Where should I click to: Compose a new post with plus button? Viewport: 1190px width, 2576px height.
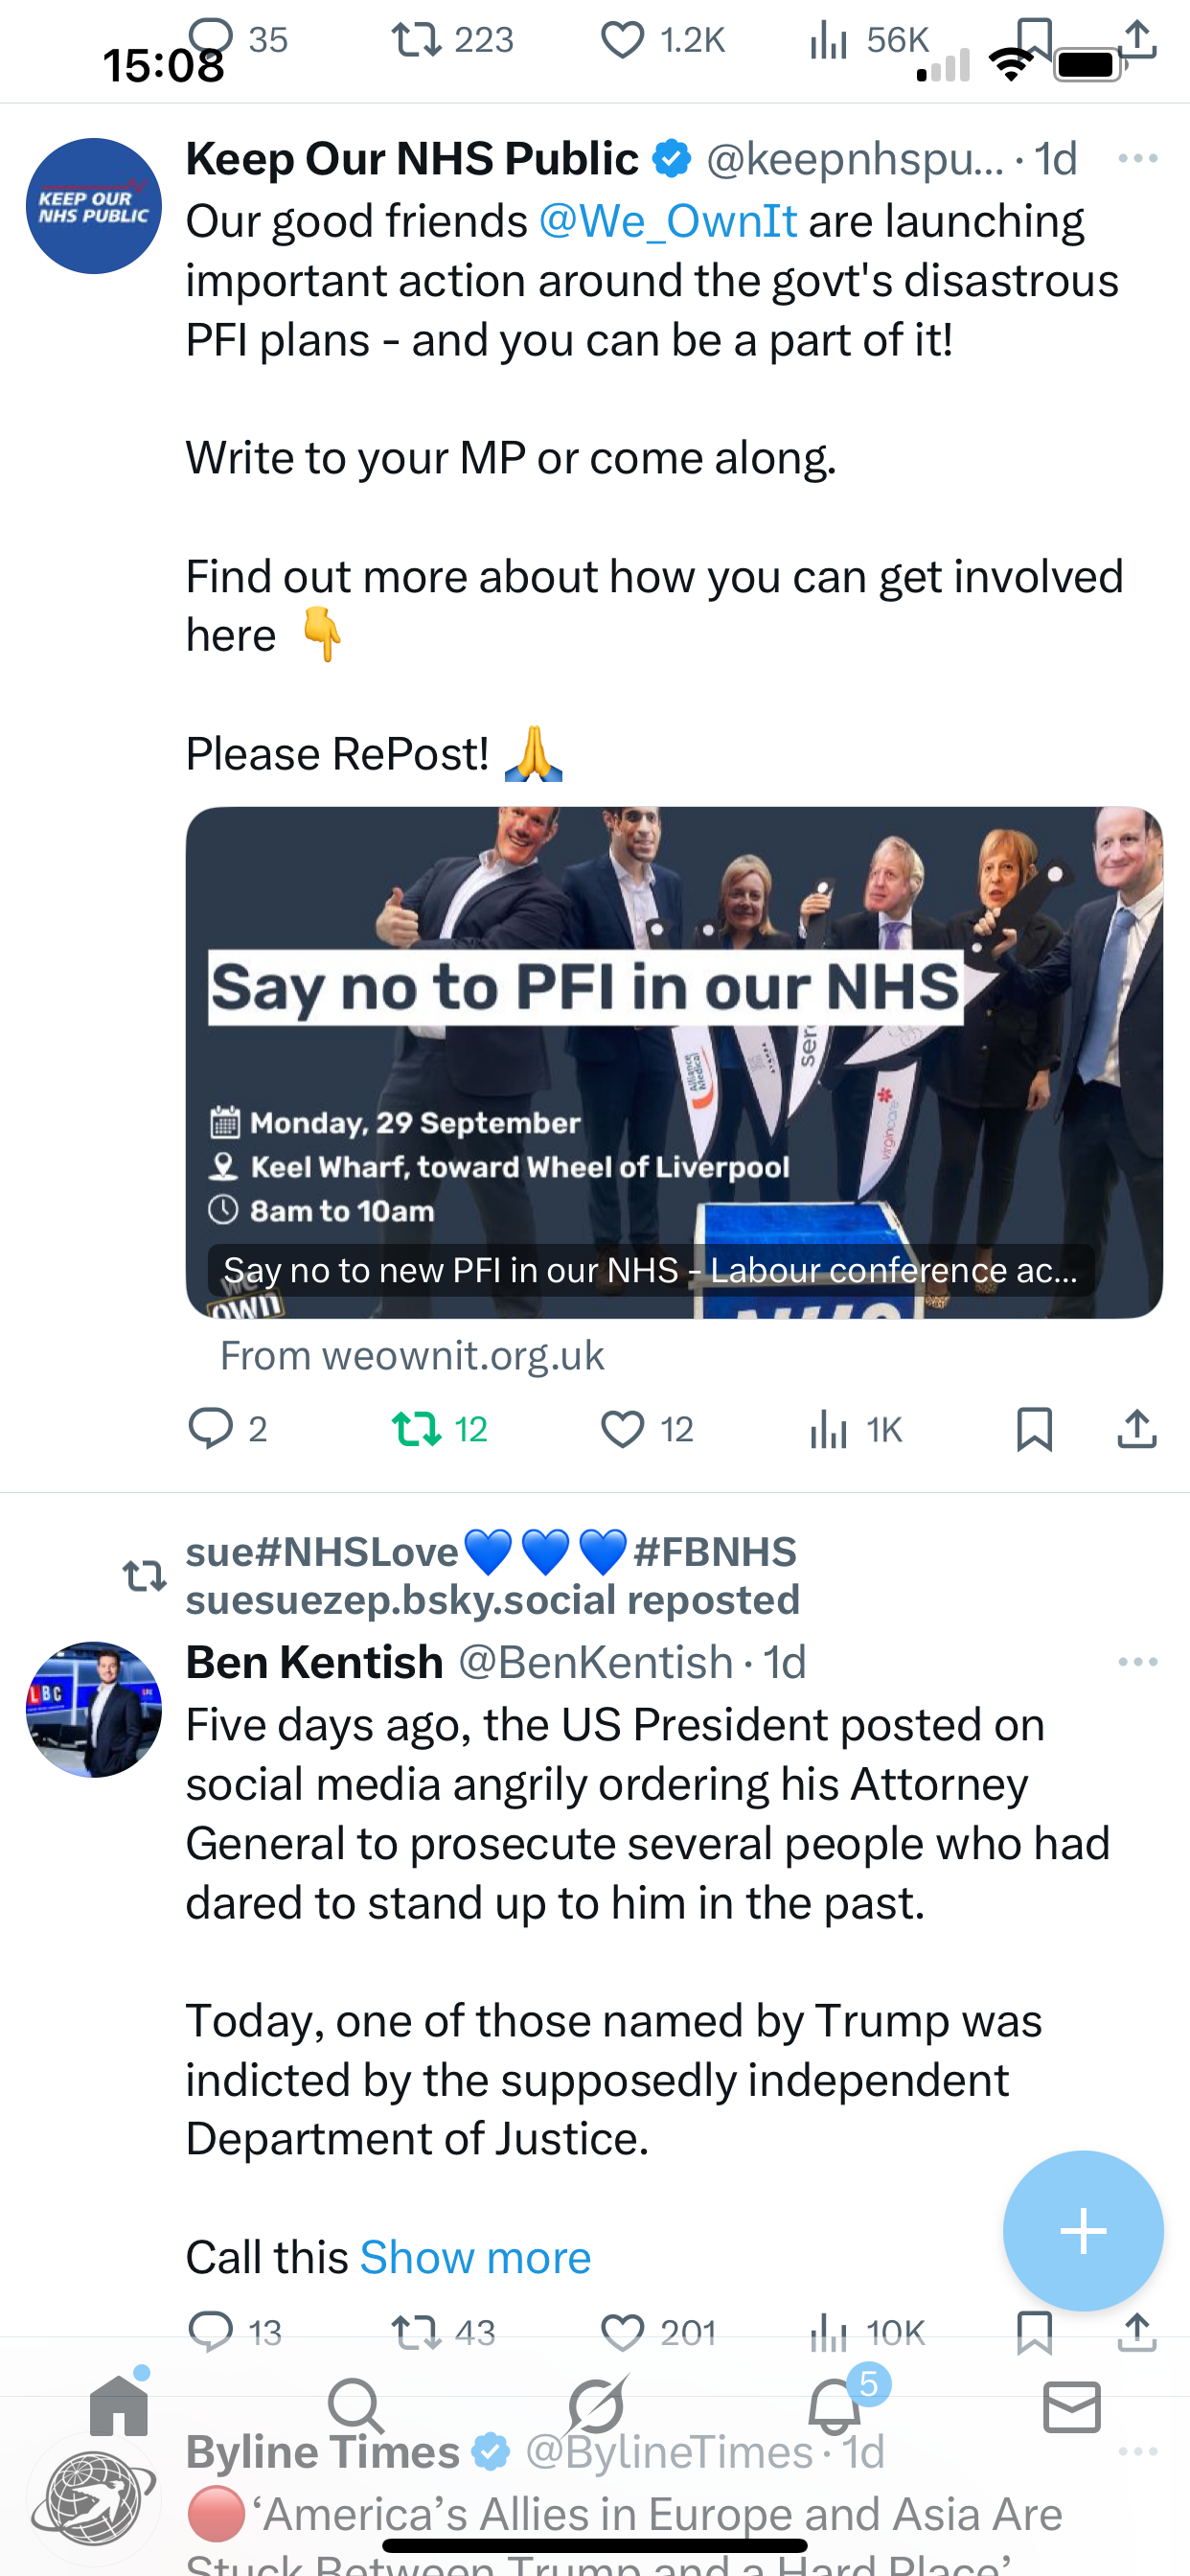1083,2231
